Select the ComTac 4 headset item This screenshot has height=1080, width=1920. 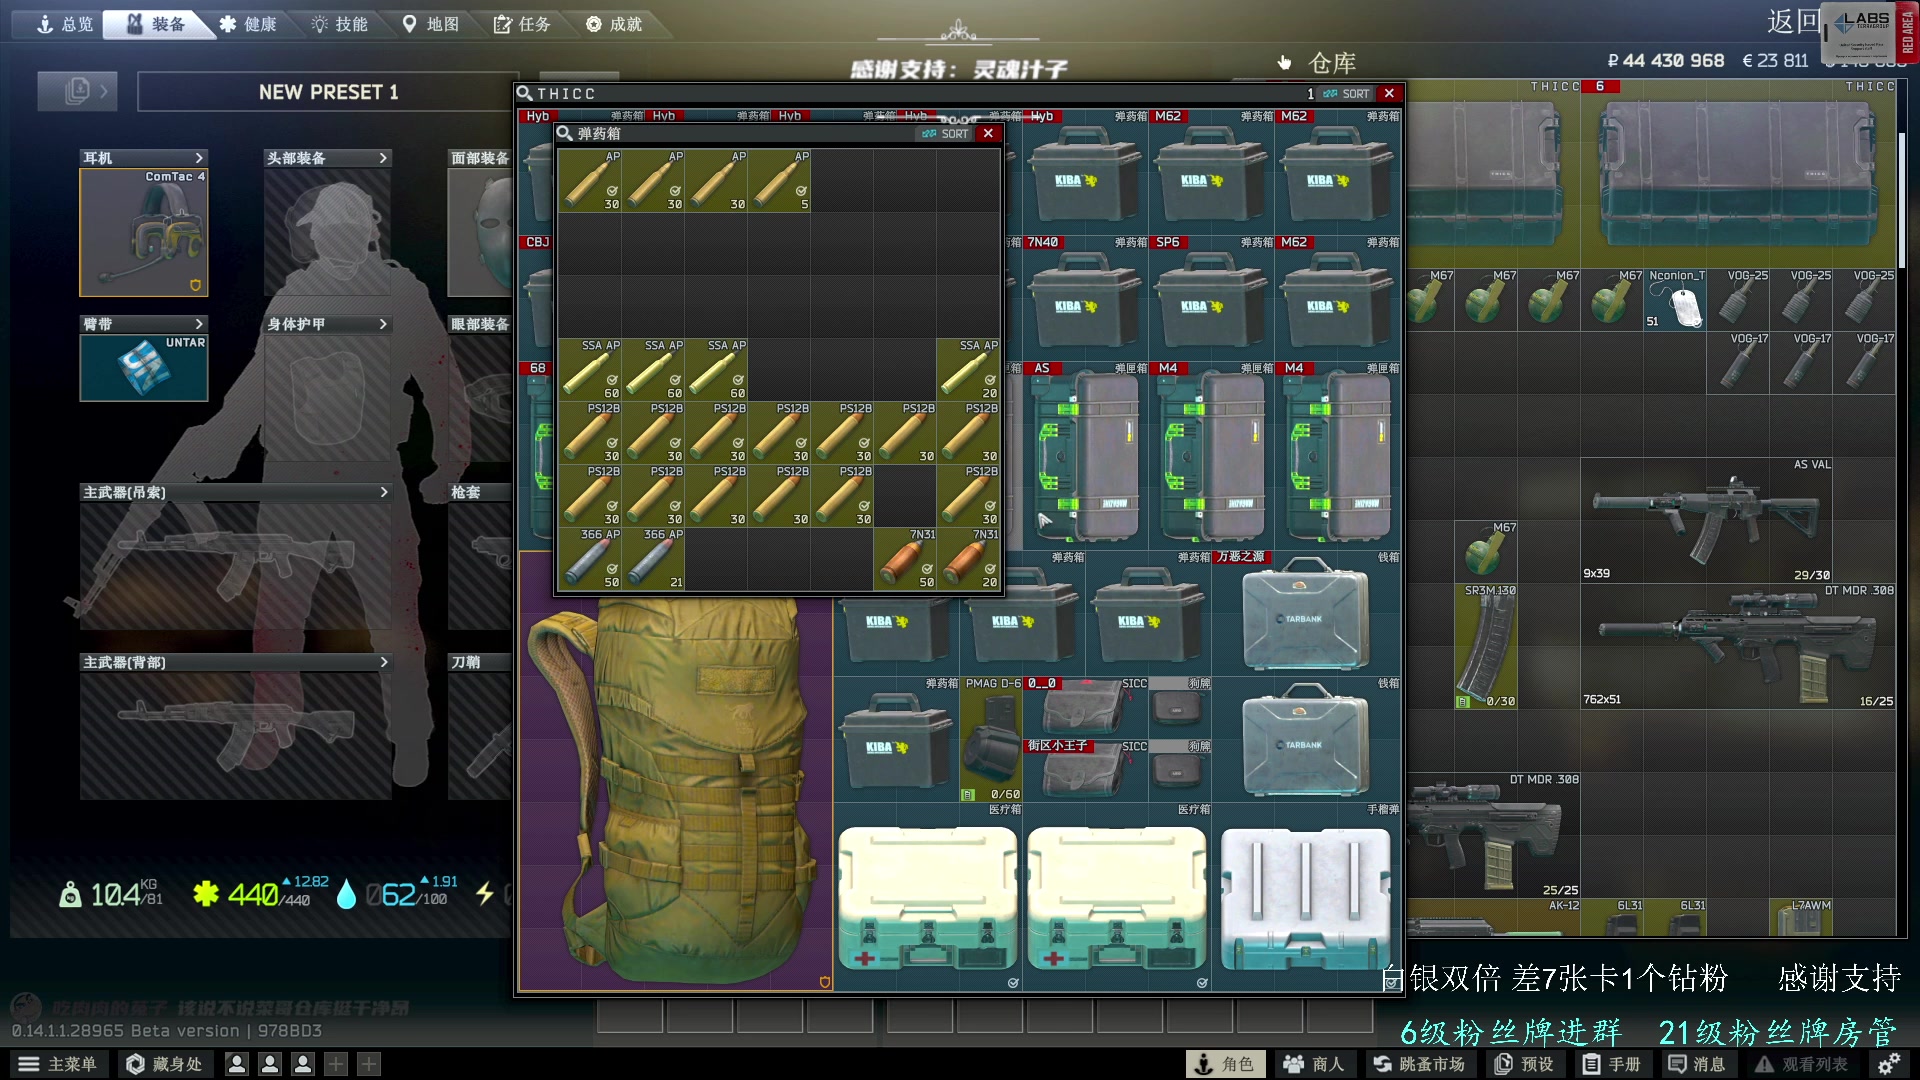tap(144, 232)
